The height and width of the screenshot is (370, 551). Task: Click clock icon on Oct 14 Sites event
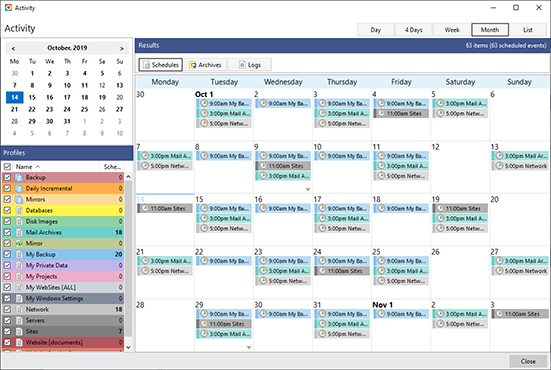pos(145,208)
